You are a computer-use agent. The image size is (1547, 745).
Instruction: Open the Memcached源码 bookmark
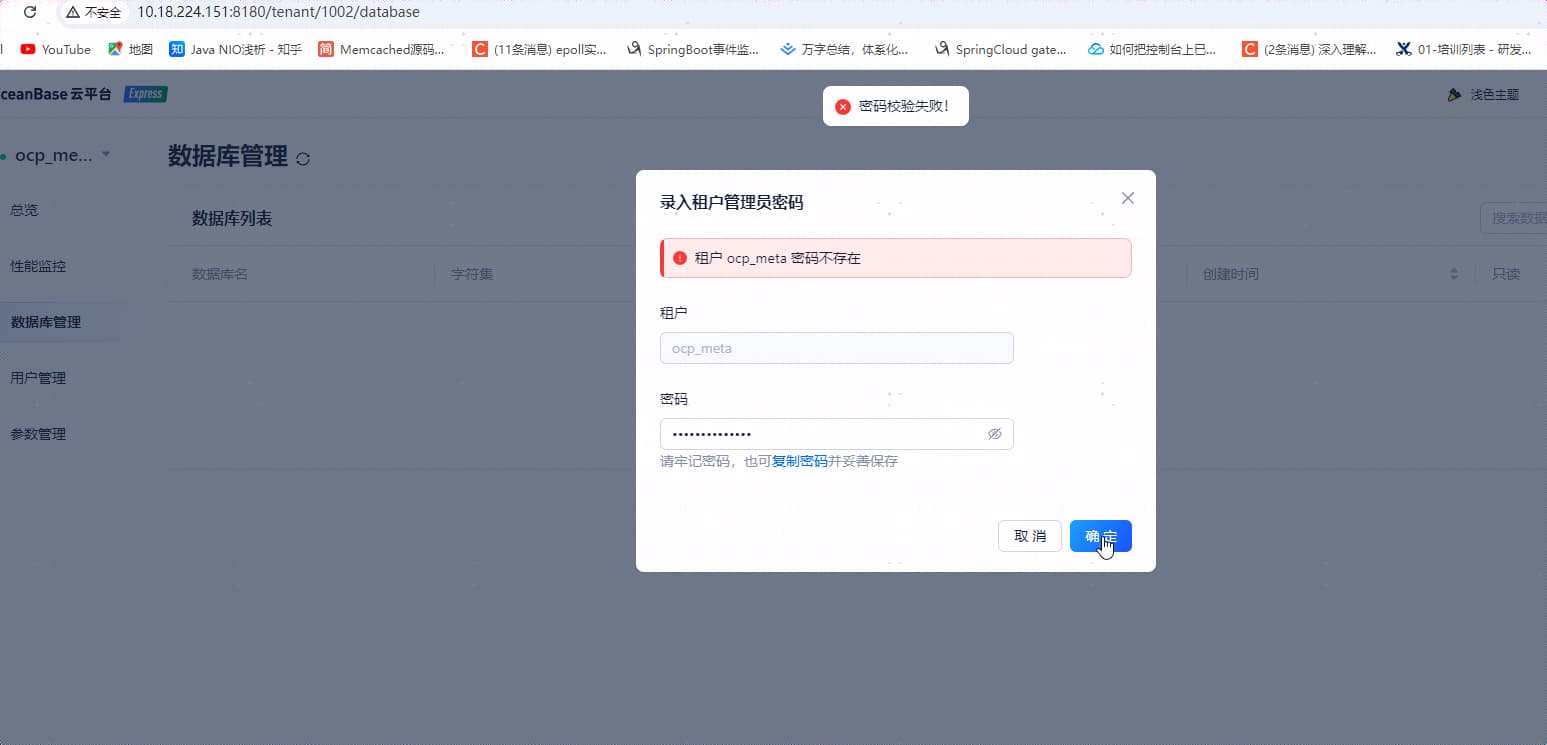click(x=381, y=49)
